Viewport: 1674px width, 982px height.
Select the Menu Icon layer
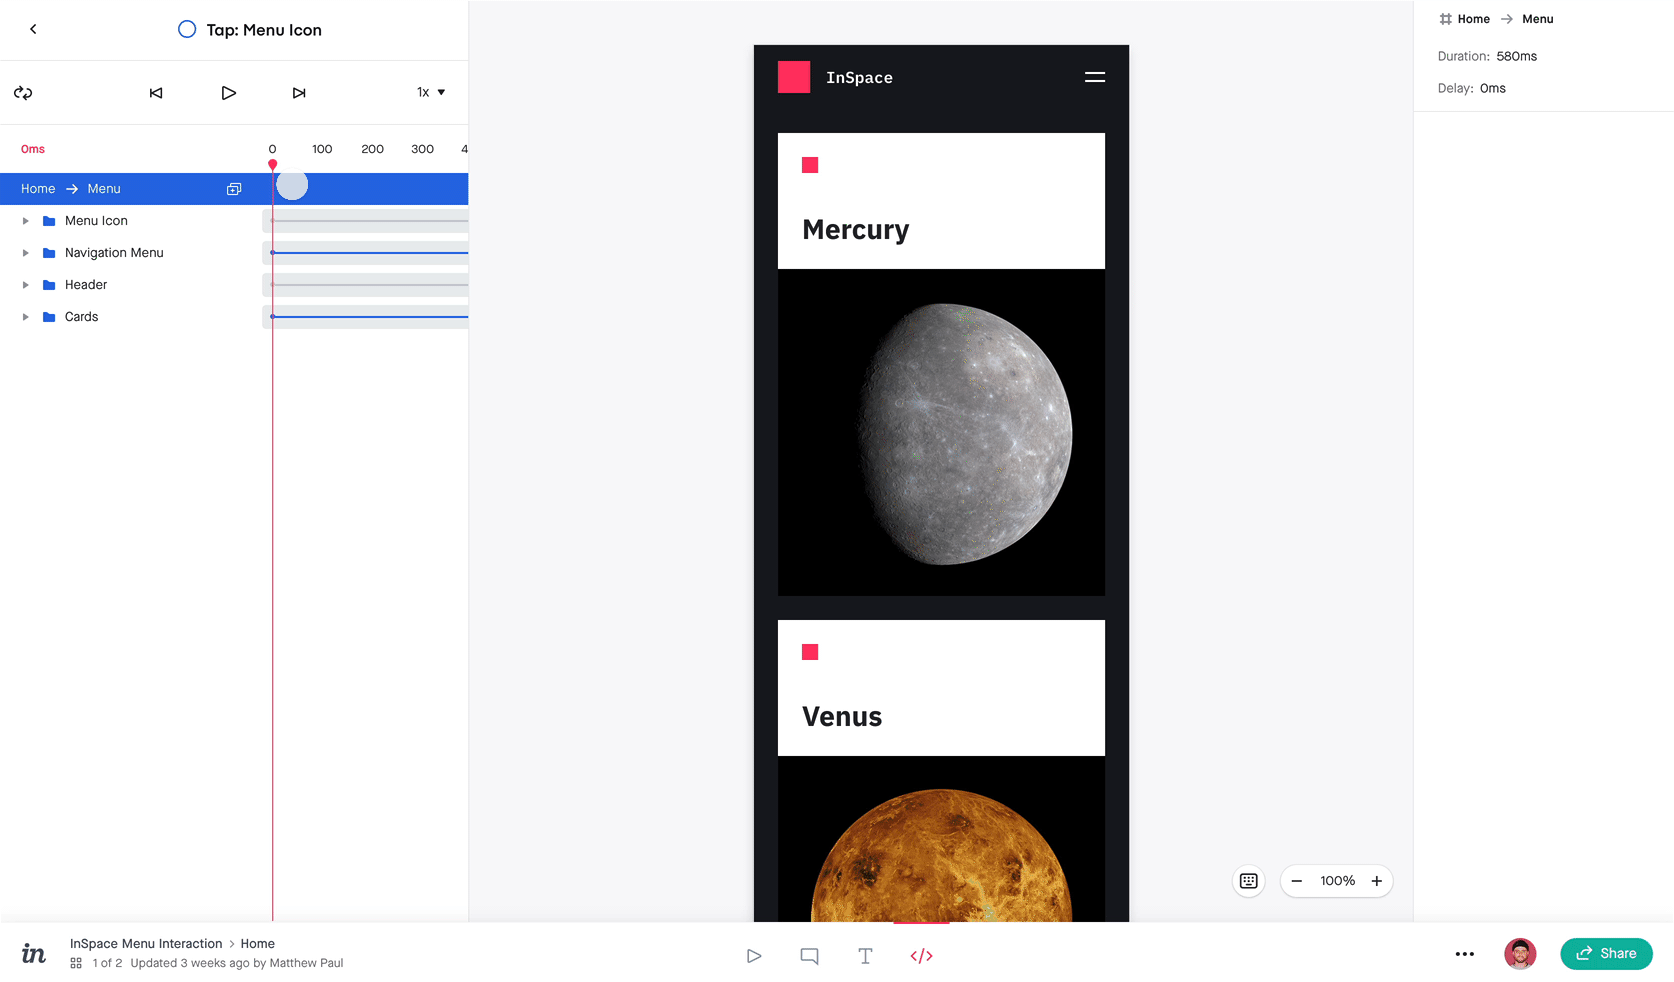[x=96, y=221]
